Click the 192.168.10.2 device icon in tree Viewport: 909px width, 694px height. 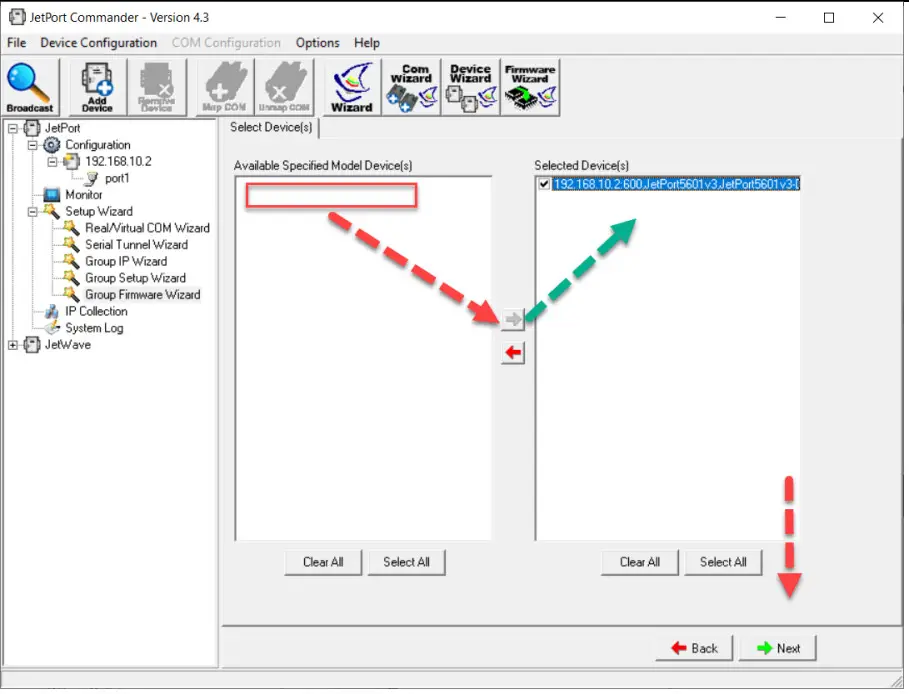pyautogui.click(x=72, y=161)
